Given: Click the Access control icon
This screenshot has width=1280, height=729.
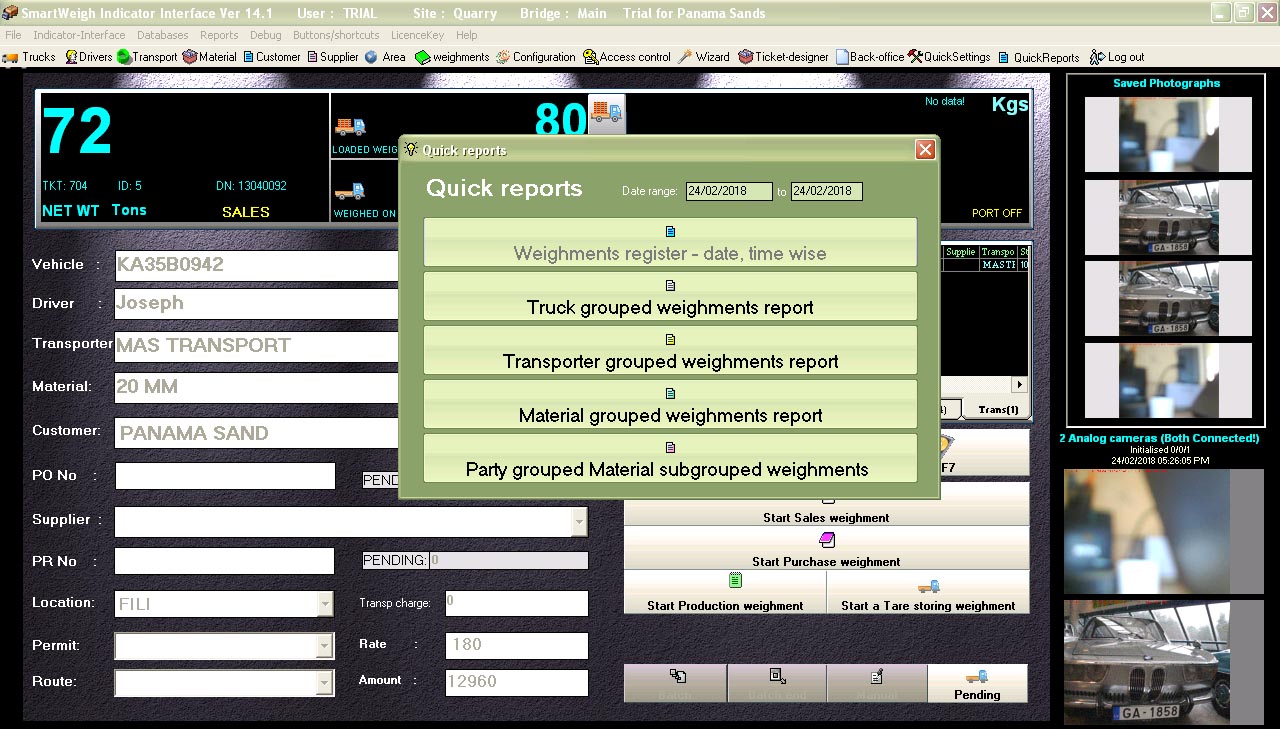Looking at the screenshot, I should (627, 57).
